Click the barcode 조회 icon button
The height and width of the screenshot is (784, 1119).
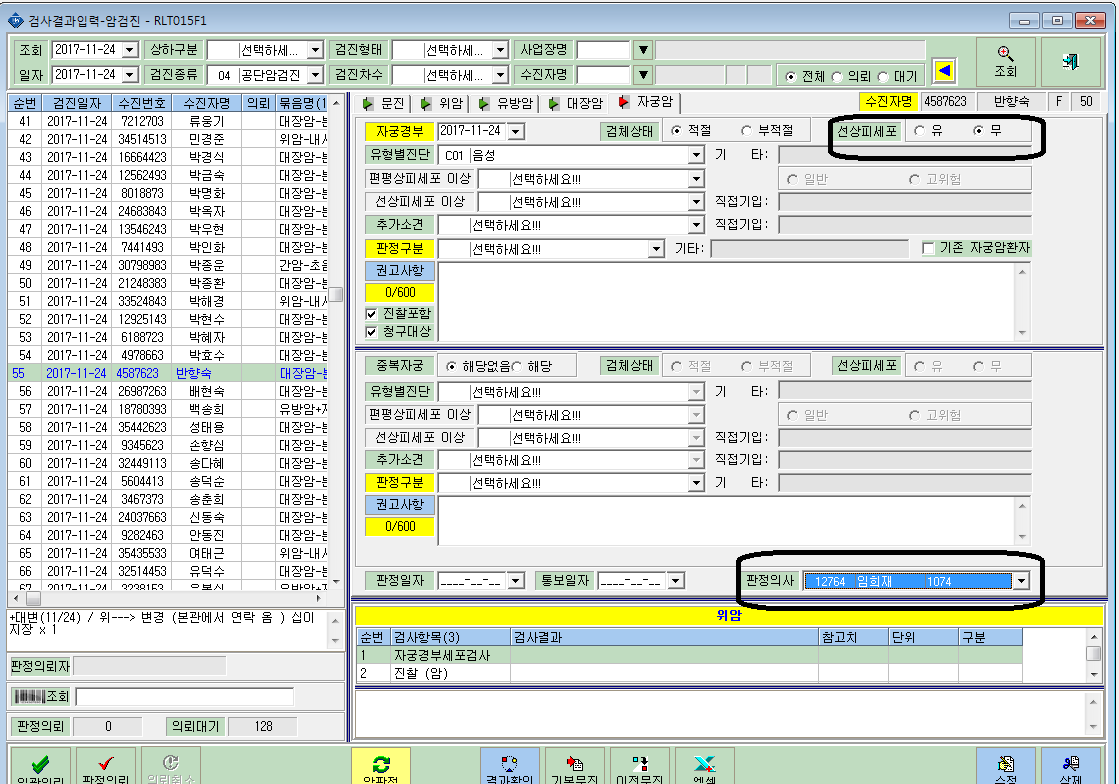click(x=41, y=696)
